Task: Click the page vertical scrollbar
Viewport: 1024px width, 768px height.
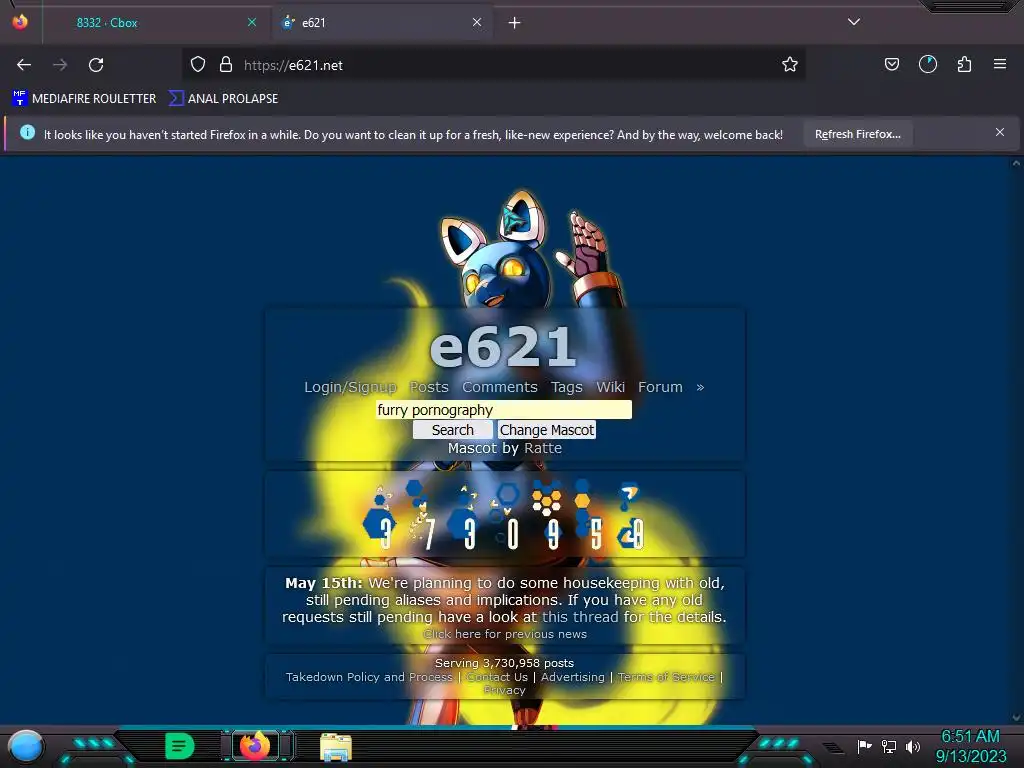Action: click(1016, 441)
